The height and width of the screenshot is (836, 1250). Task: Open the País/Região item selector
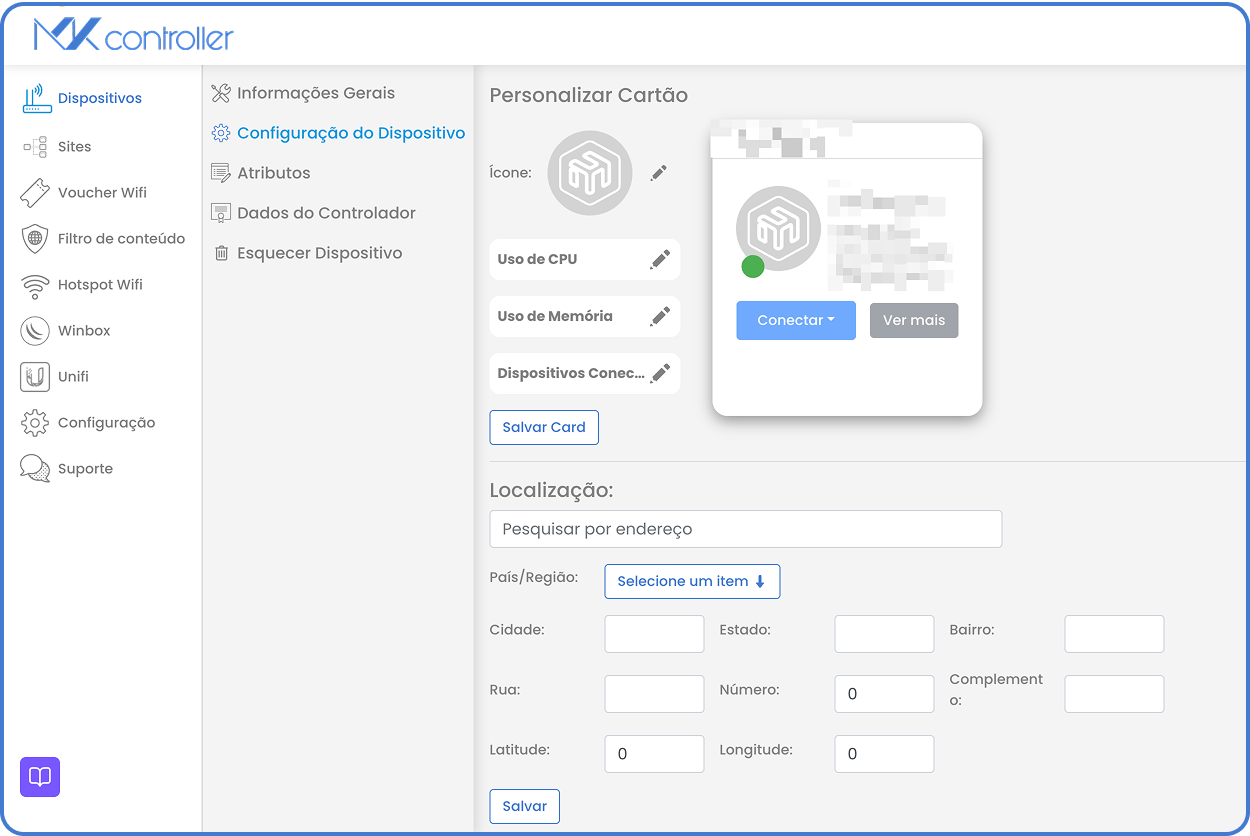pyautogui.click(x=692, y=581)
